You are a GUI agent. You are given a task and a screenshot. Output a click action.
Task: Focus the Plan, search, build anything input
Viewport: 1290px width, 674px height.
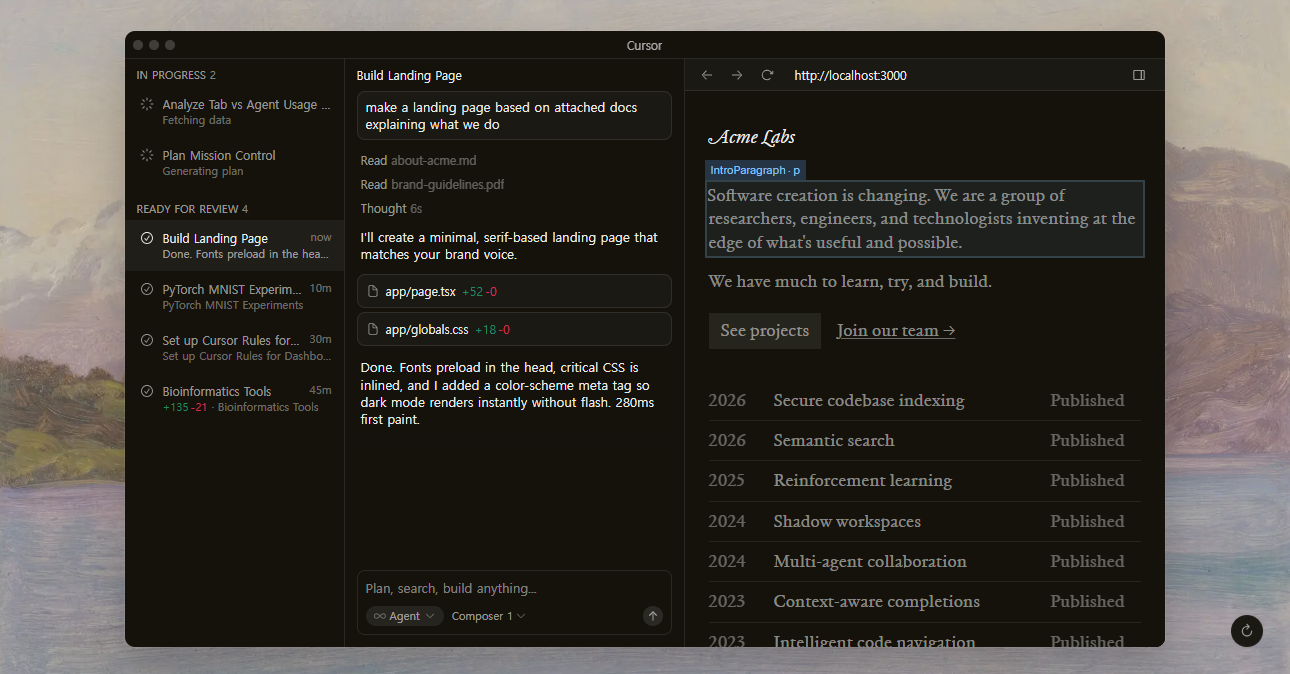pyautogui.click(x=514, y=588)
